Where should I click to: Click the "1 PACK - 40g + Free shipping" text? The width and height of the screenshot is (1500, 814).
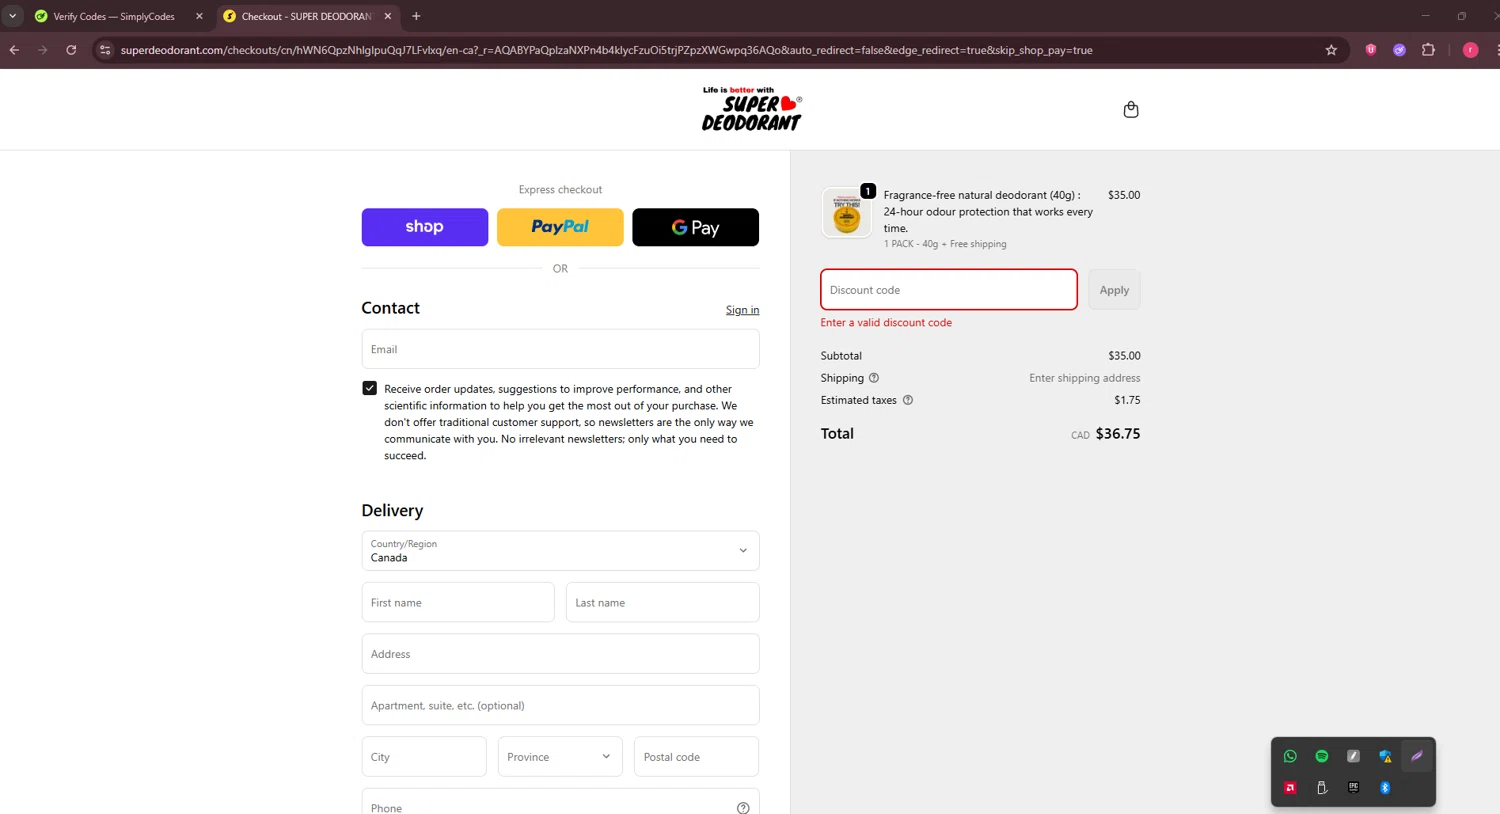point(945,244)
